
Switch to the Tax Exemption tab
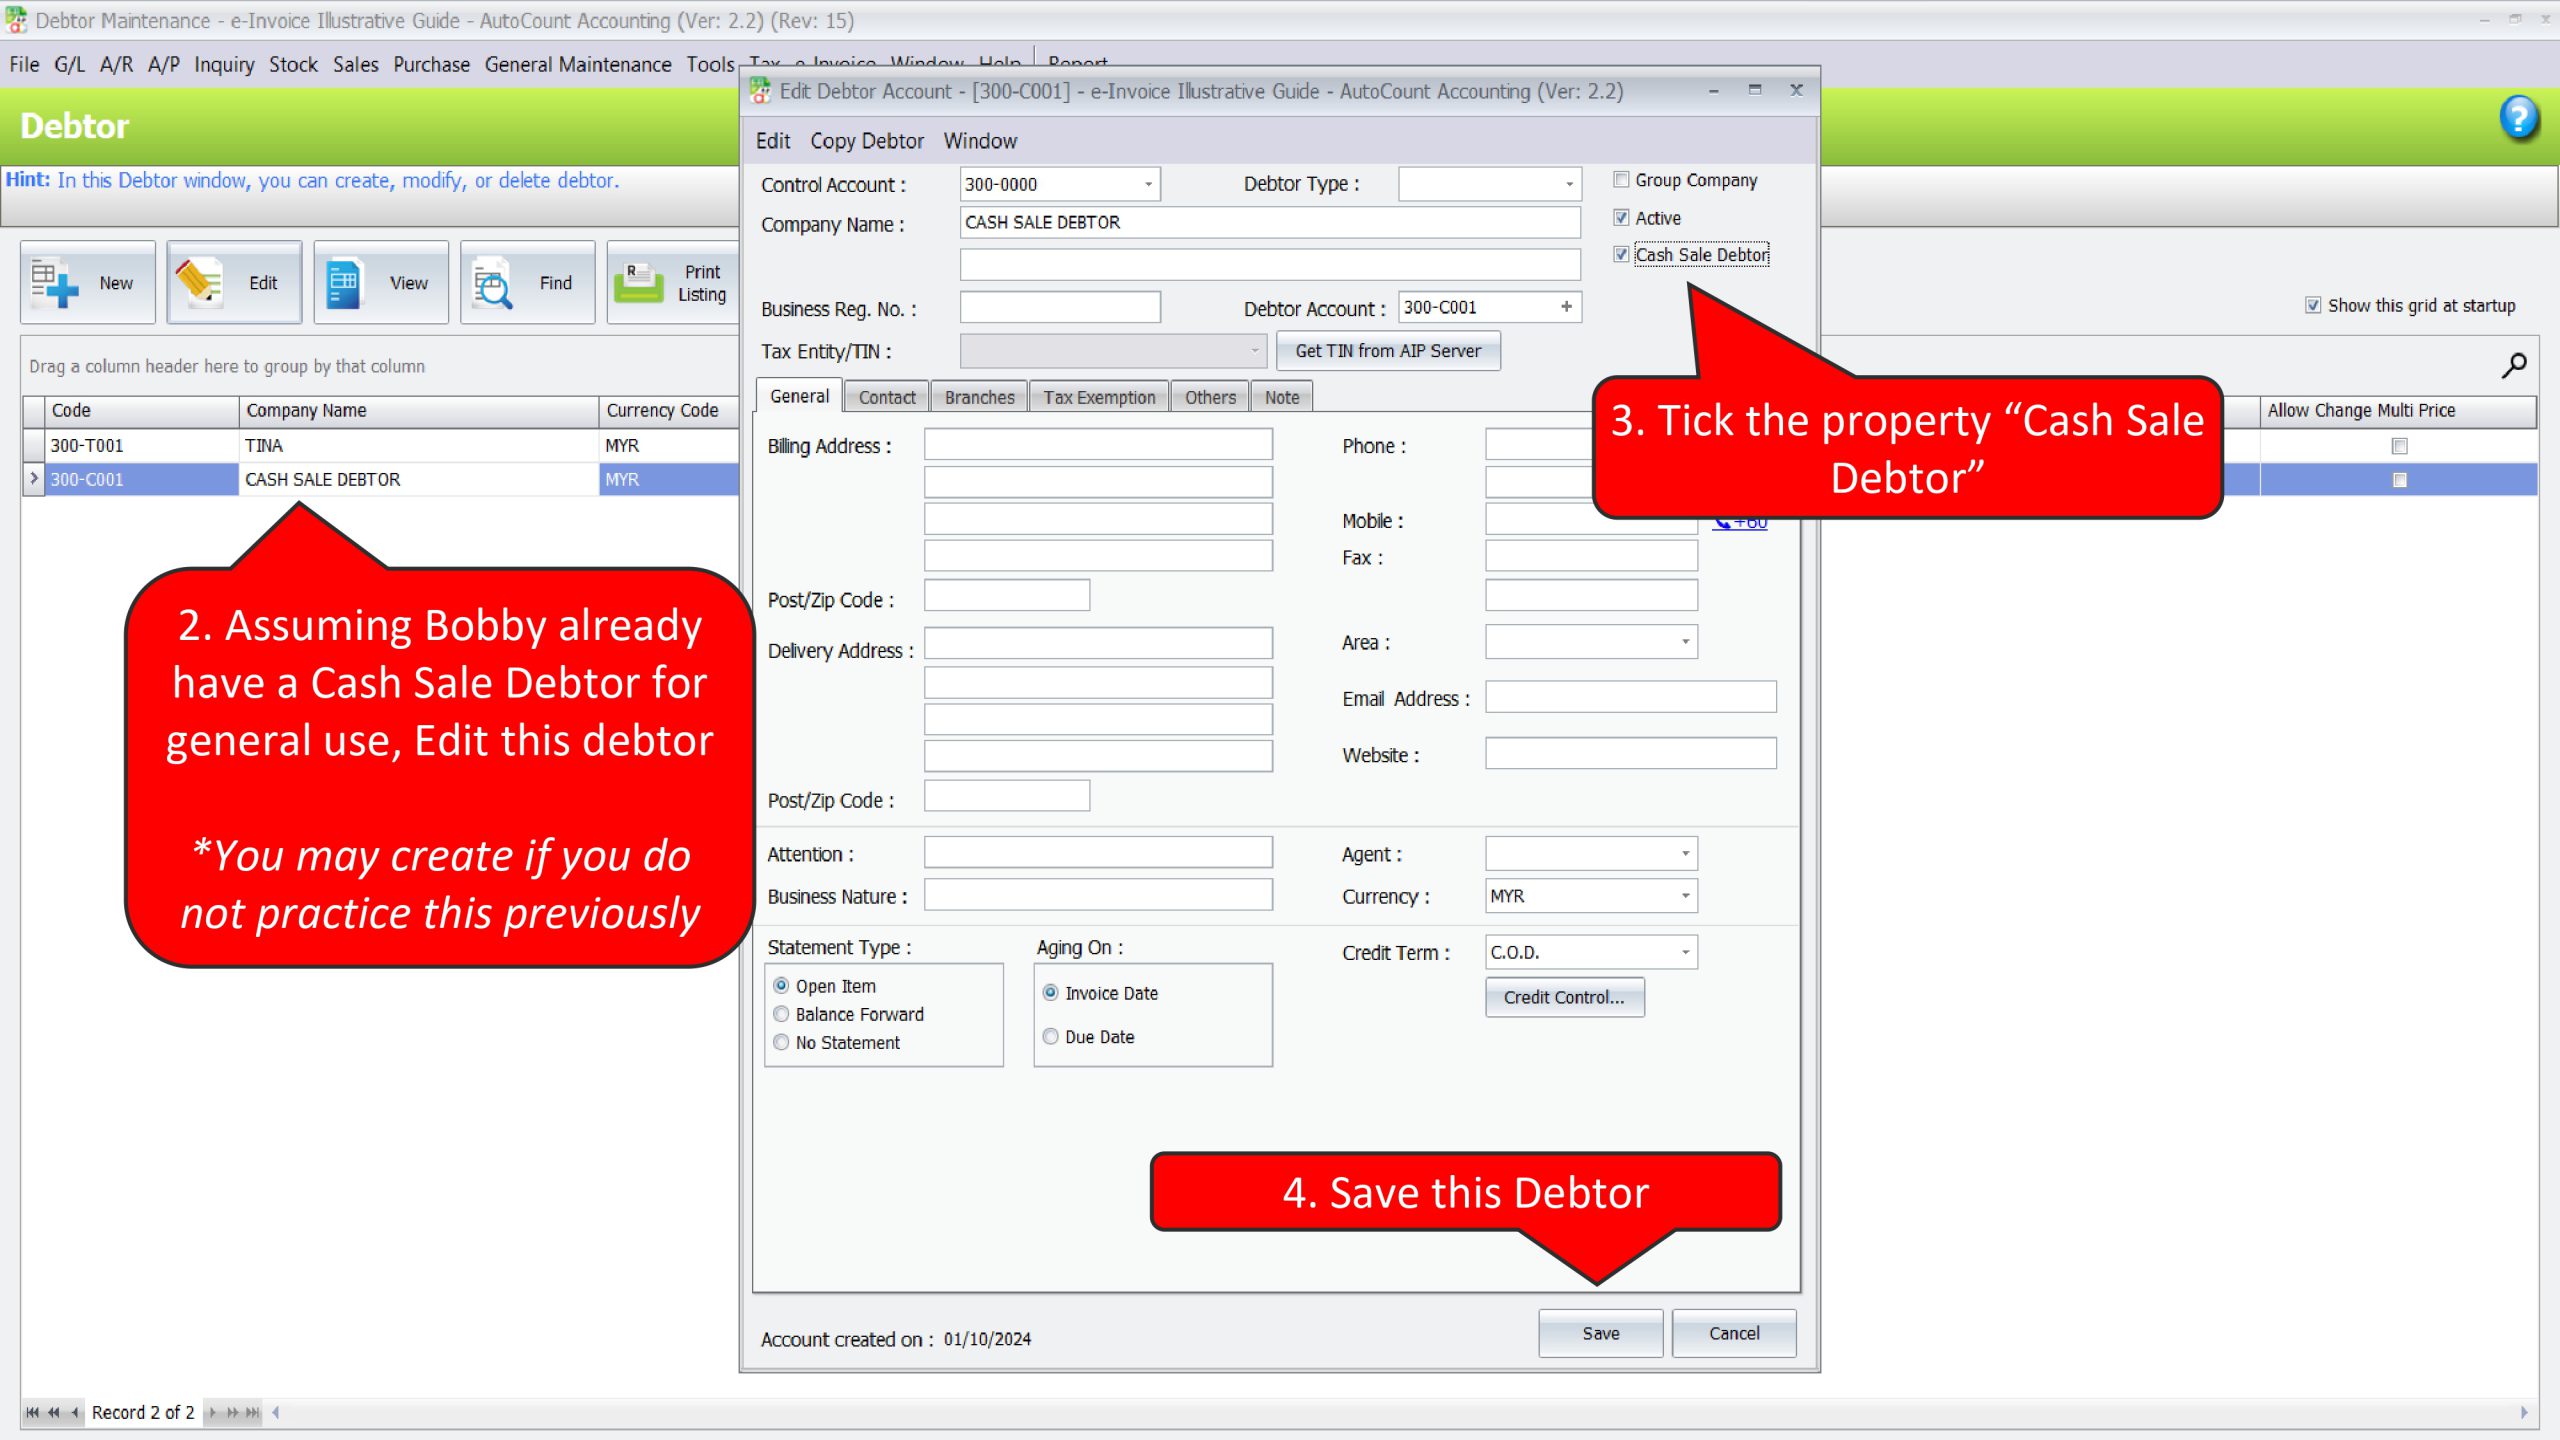1099,397
